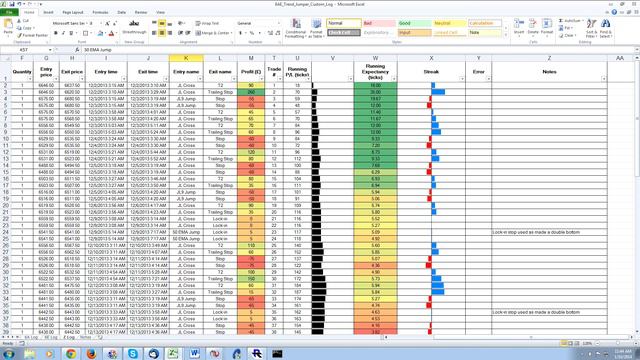Toggle the Strikethrough button
Screen dimensions: 640x360
(134, 27)
